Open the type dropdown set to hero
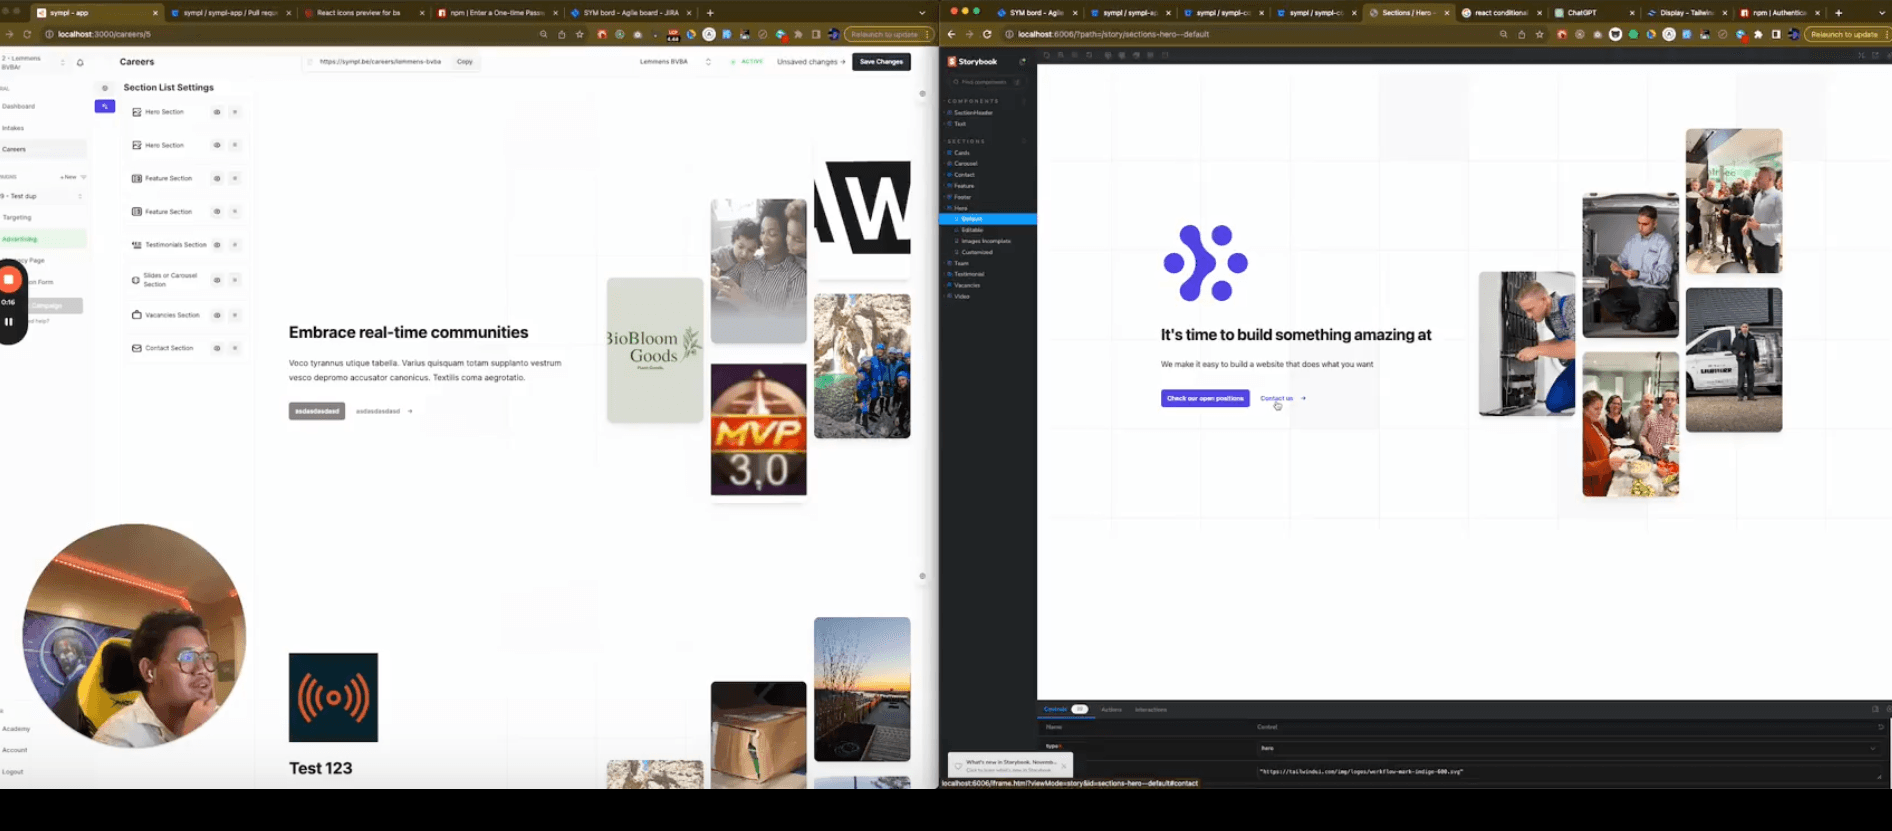1892x831 pixels. tap(1567, 748)
